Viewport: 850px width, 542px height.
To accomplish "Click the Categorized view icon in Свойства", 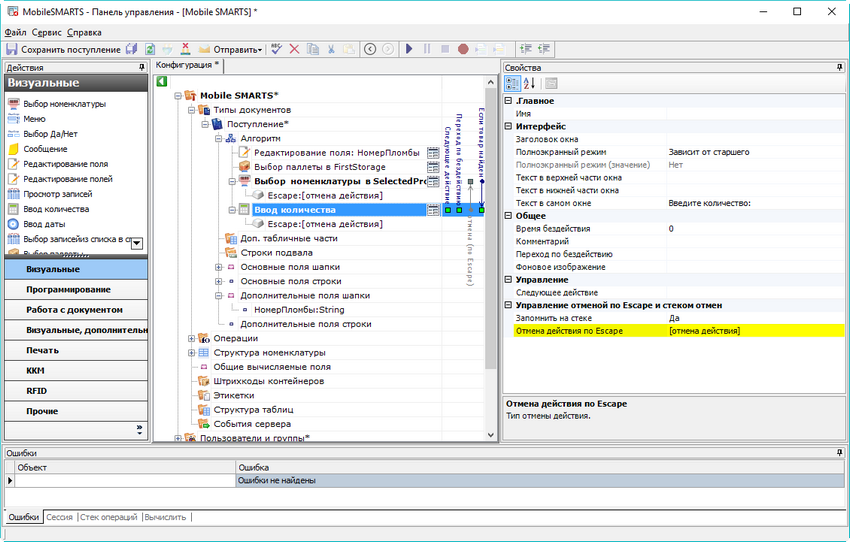I will [512, 83].
